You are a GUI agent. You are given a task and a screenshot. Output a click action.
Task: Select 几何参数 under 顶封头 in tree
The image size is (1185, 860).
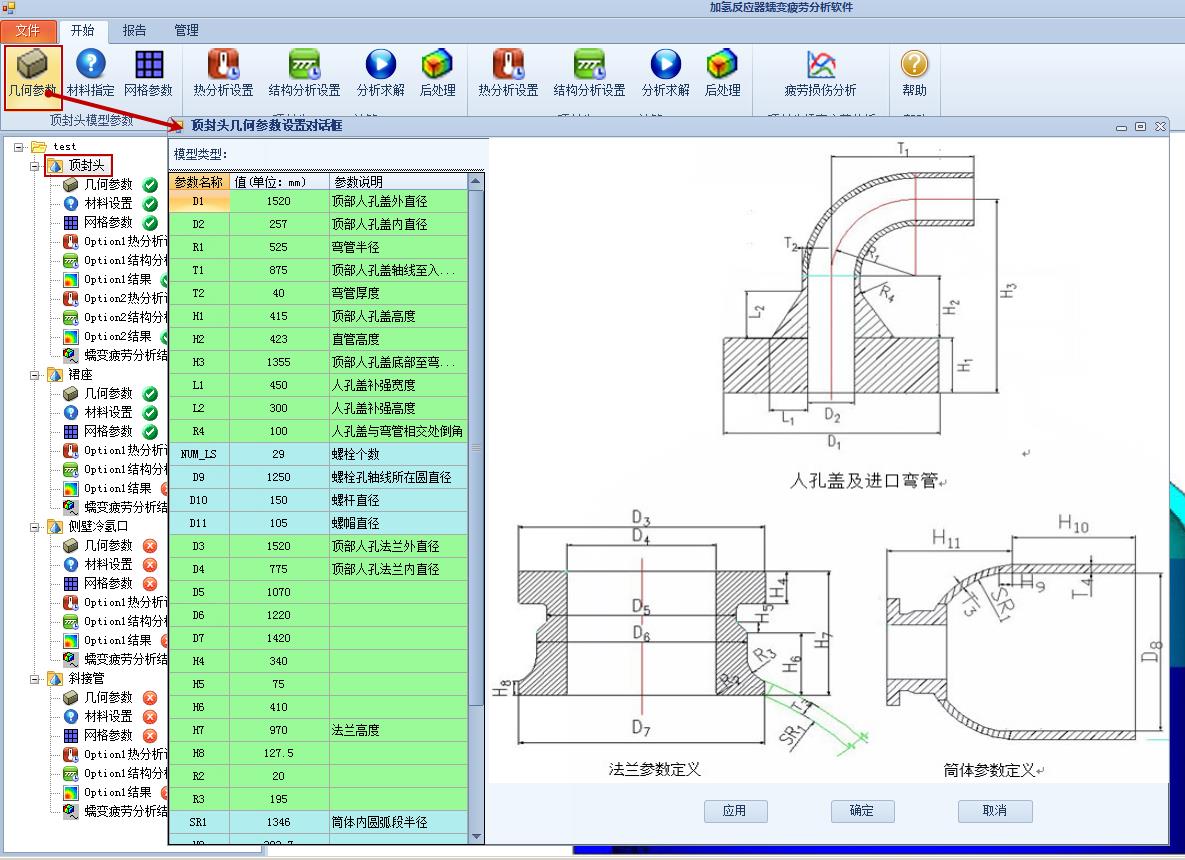[108, 184]
